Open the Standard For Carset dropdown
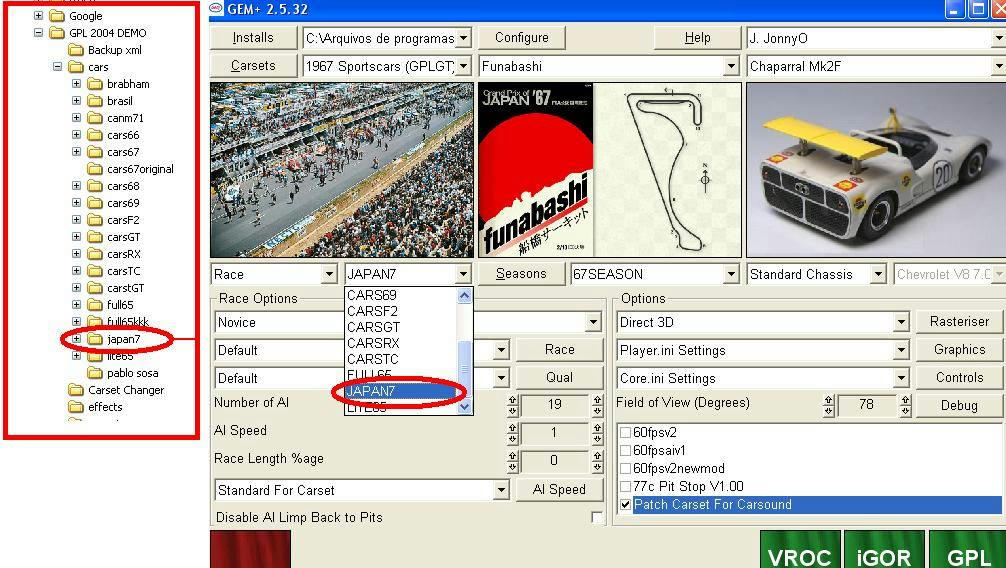 tap(502, 490)
